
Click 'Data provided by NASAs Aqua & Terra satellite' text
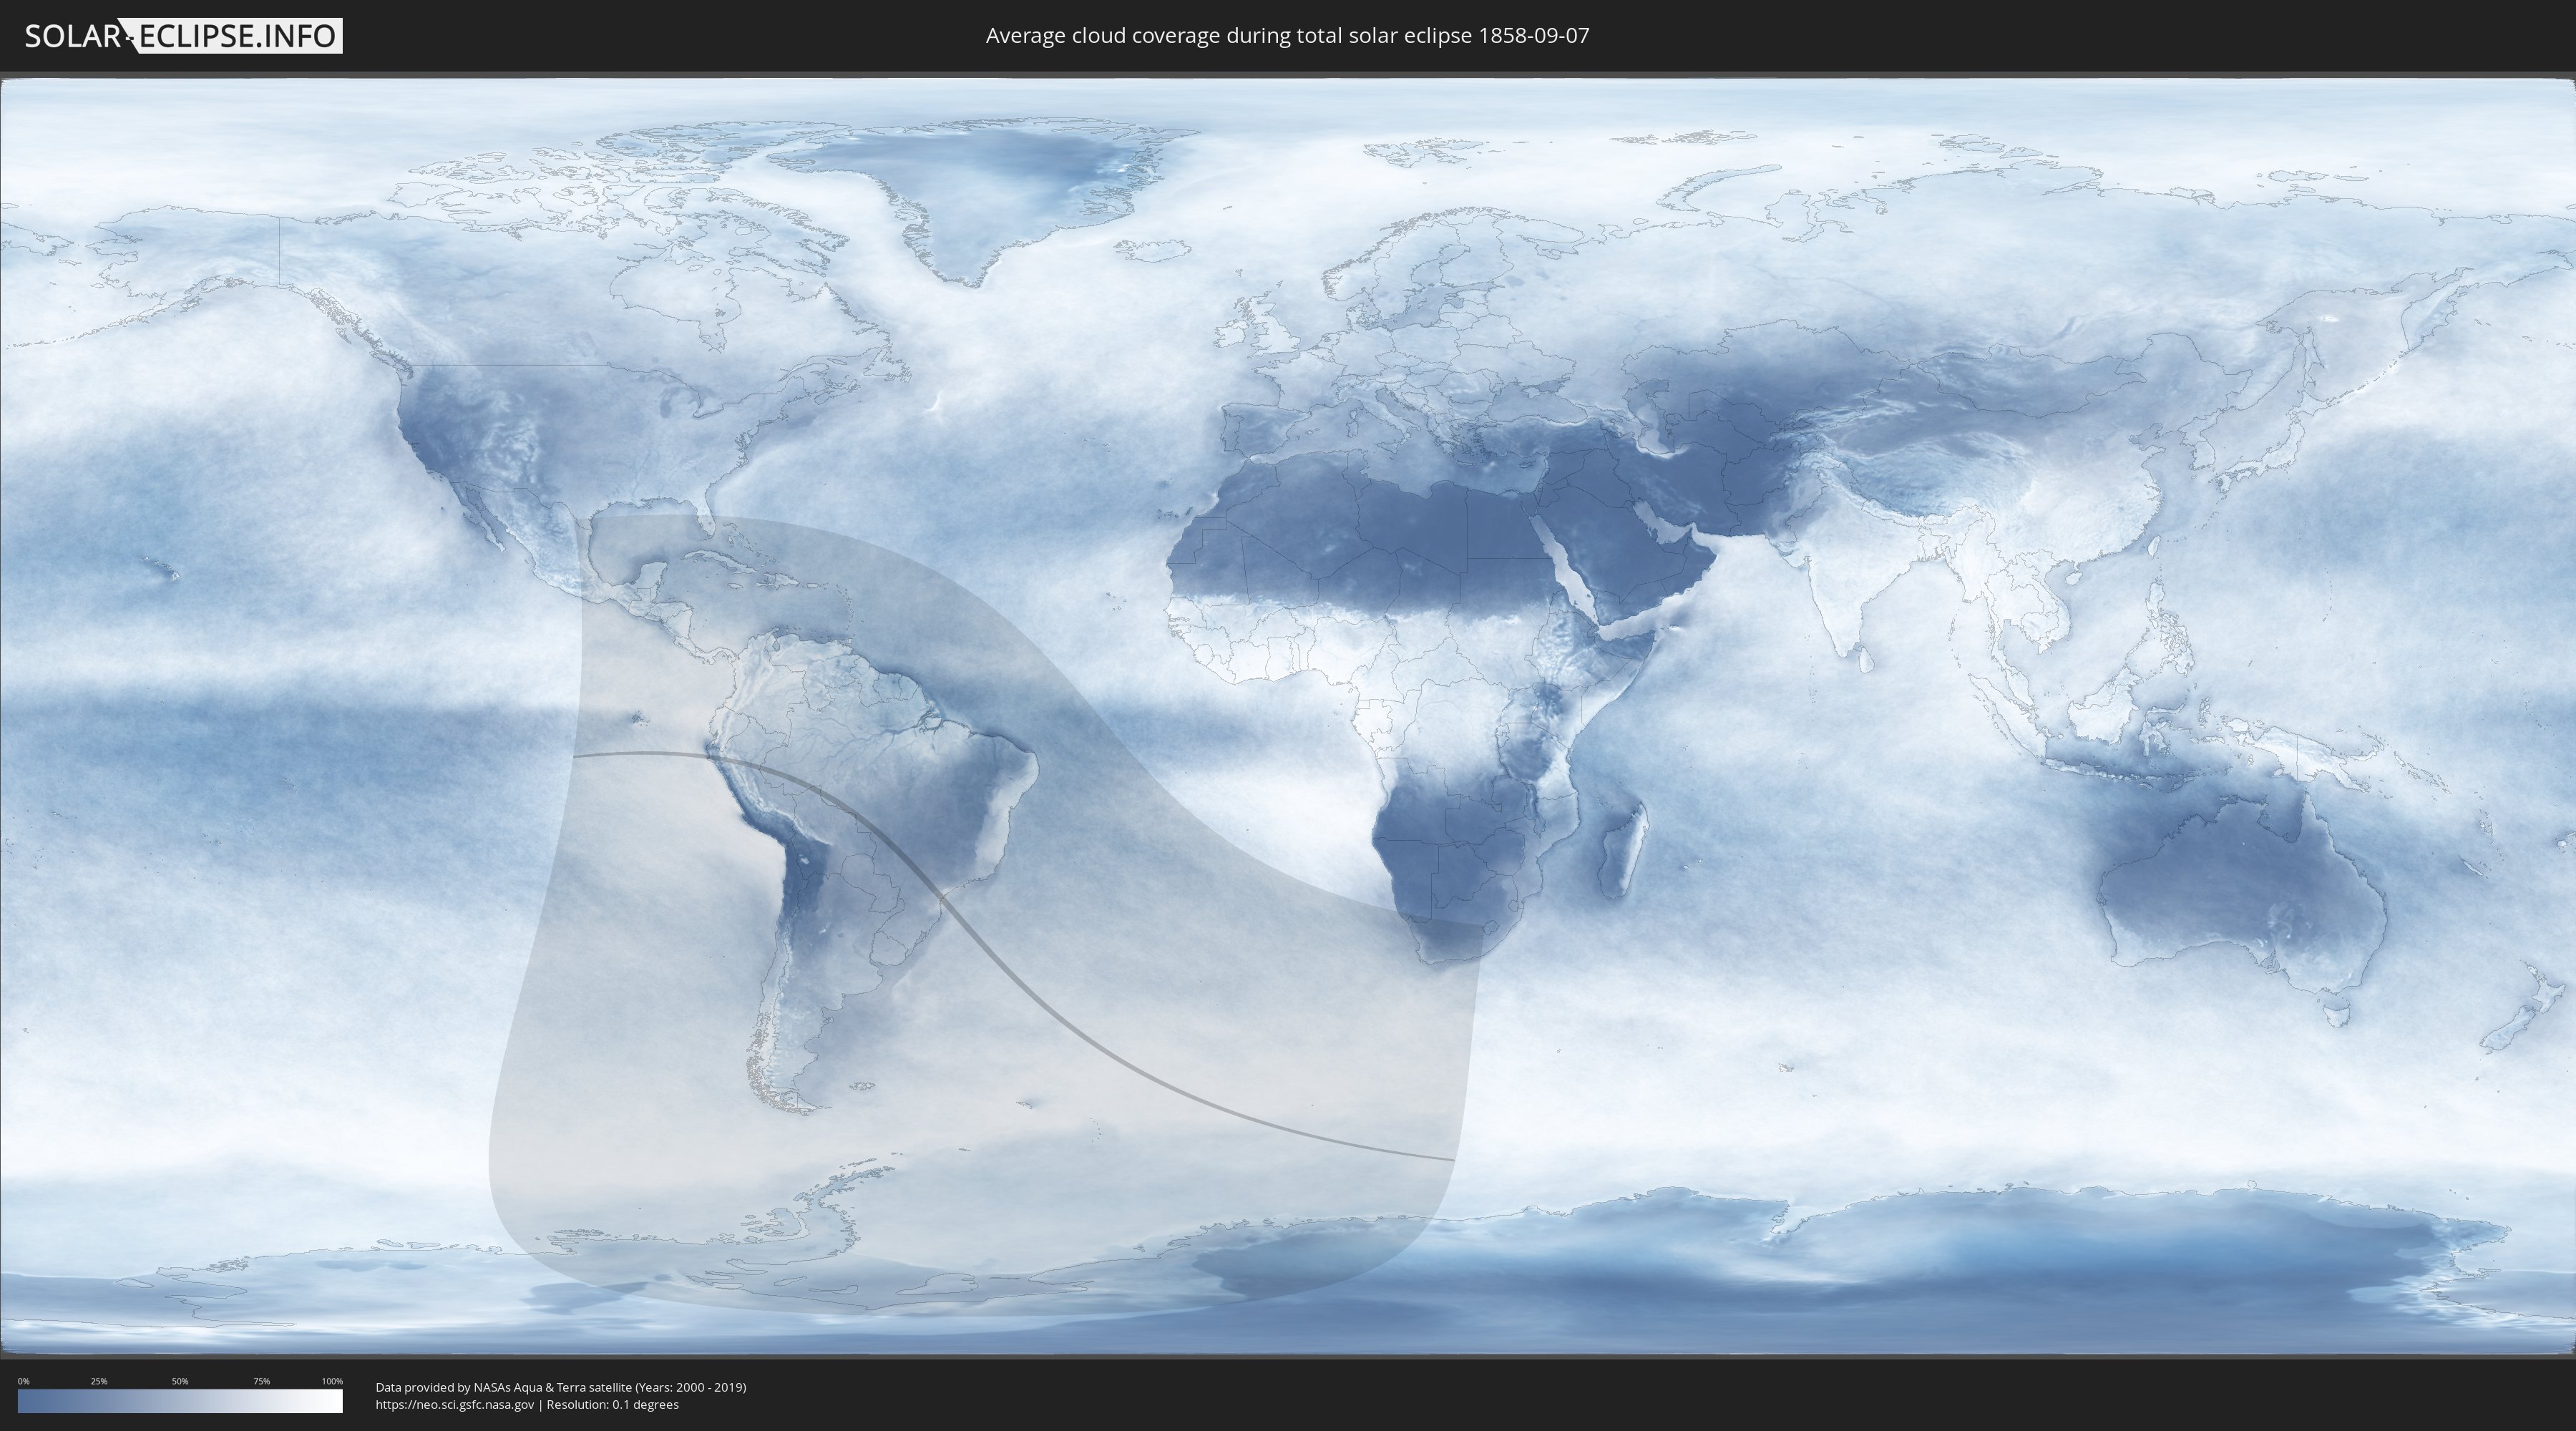click(x=503, y=1387)
